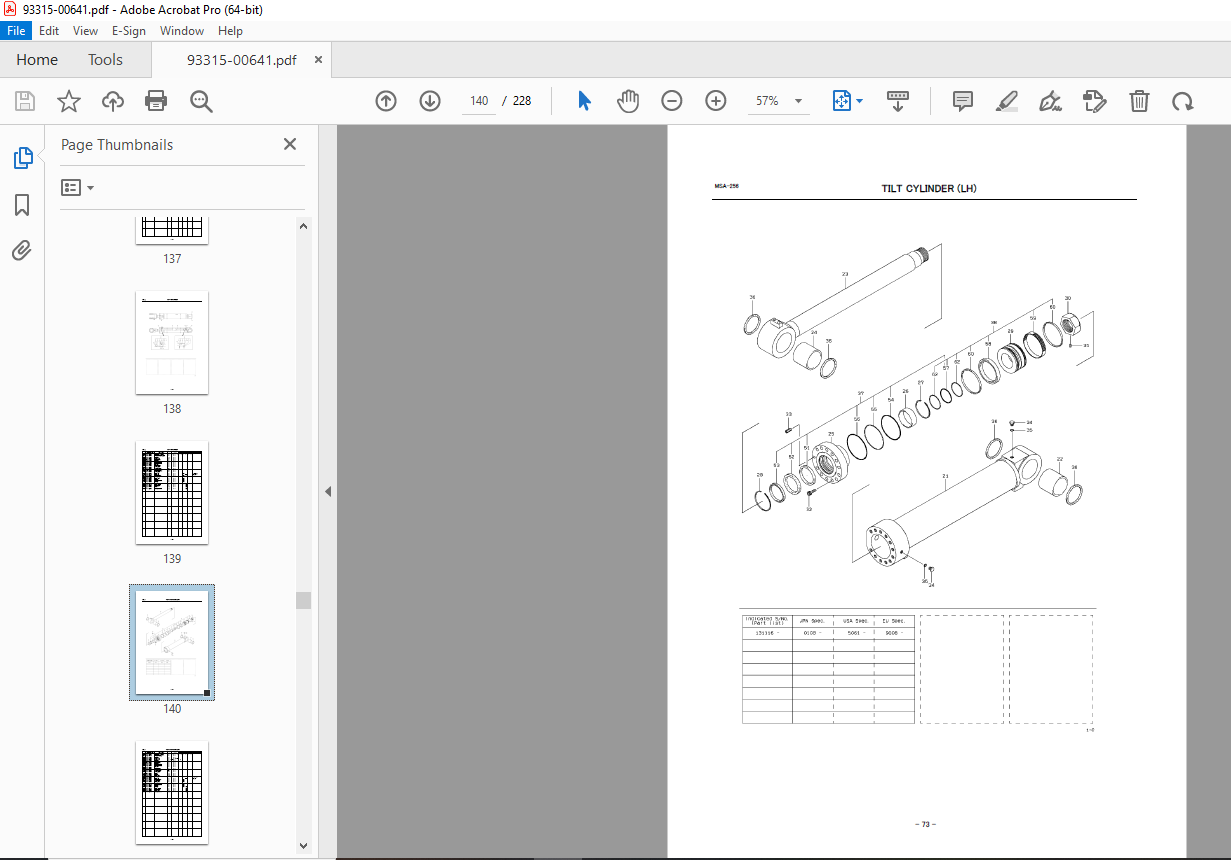Click the TILT CYLINDER (LH) title
This screenshot has width=1231, height=860.
point(928,188)
